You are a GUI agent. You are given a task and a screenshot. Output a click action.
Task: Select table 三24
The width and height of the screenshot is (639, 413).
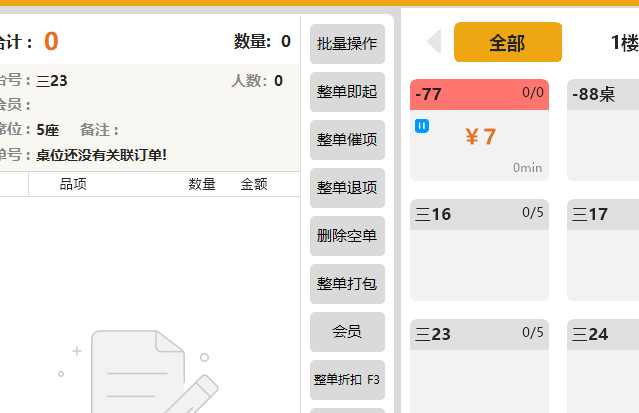[603, 366]
